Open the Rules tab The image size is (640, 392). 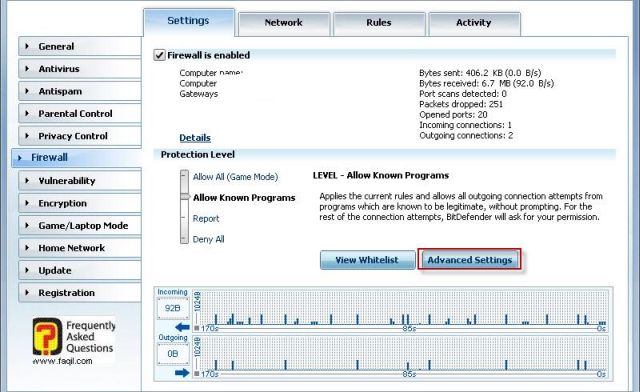[x=379, y=23]
